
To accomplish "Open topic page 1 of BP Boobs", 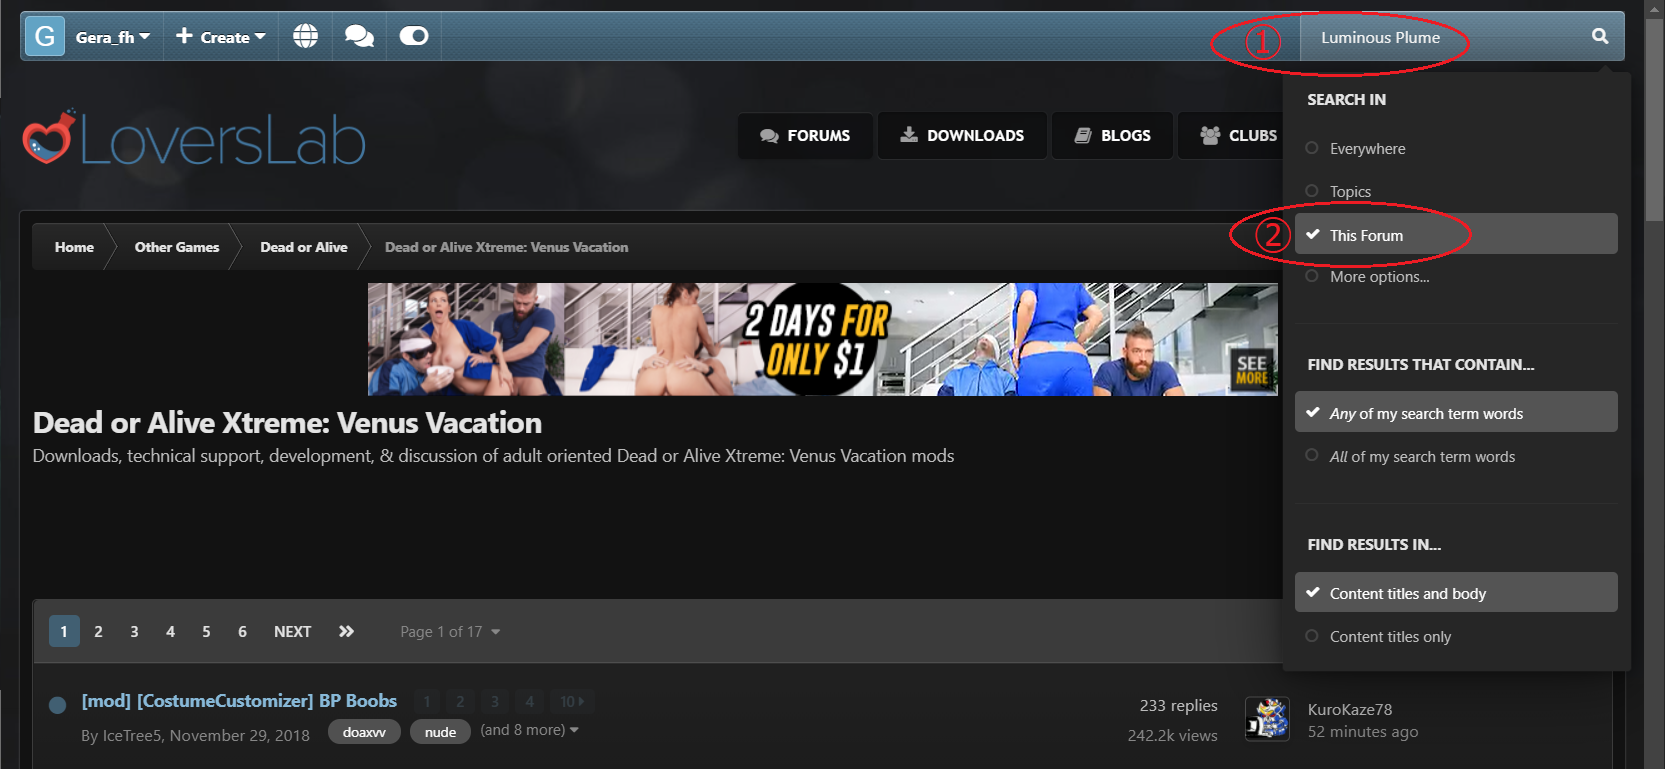I will [427, 702].
